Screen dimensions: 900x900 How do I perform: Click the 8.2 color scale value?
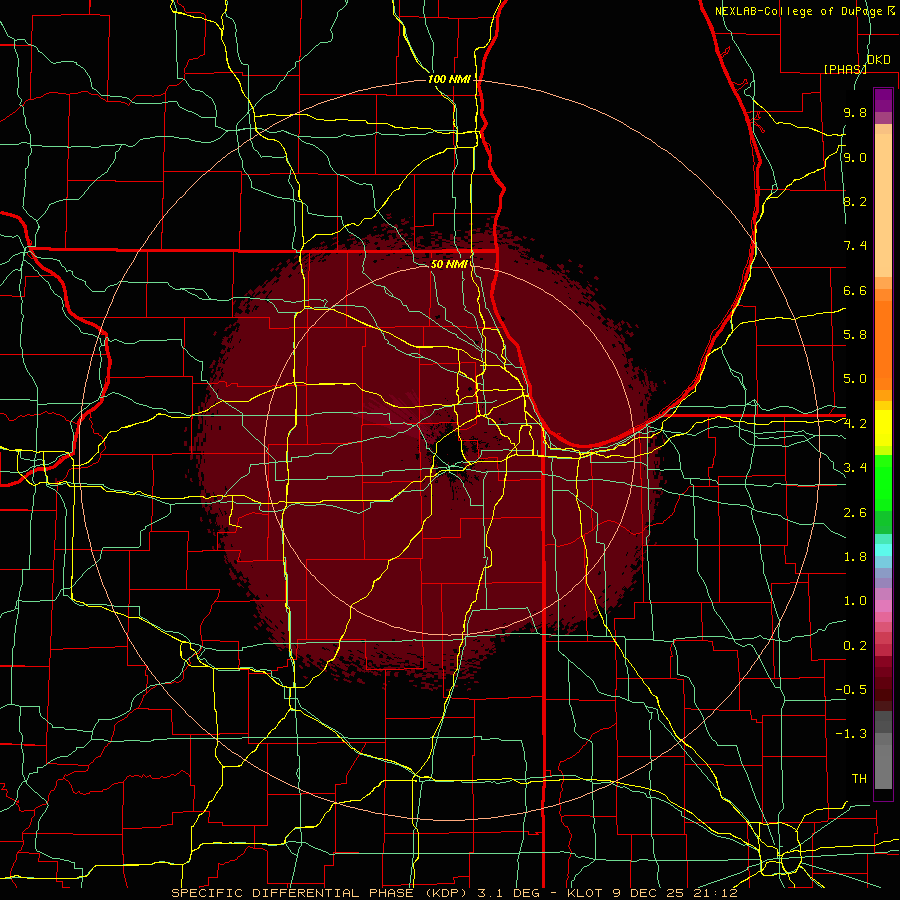(x=855, y=201)
